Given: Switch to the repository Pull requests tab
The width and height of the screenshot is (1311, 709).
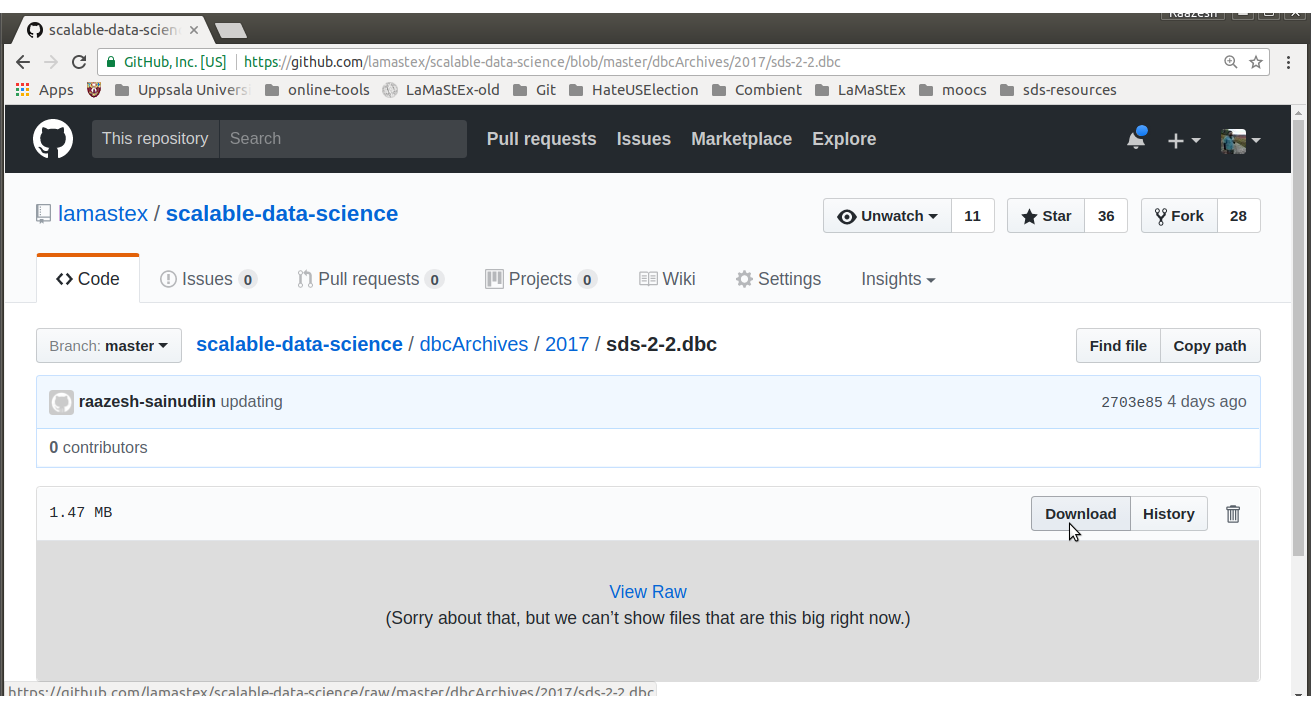Looking at the screenshot, I should tap(370, 279).
